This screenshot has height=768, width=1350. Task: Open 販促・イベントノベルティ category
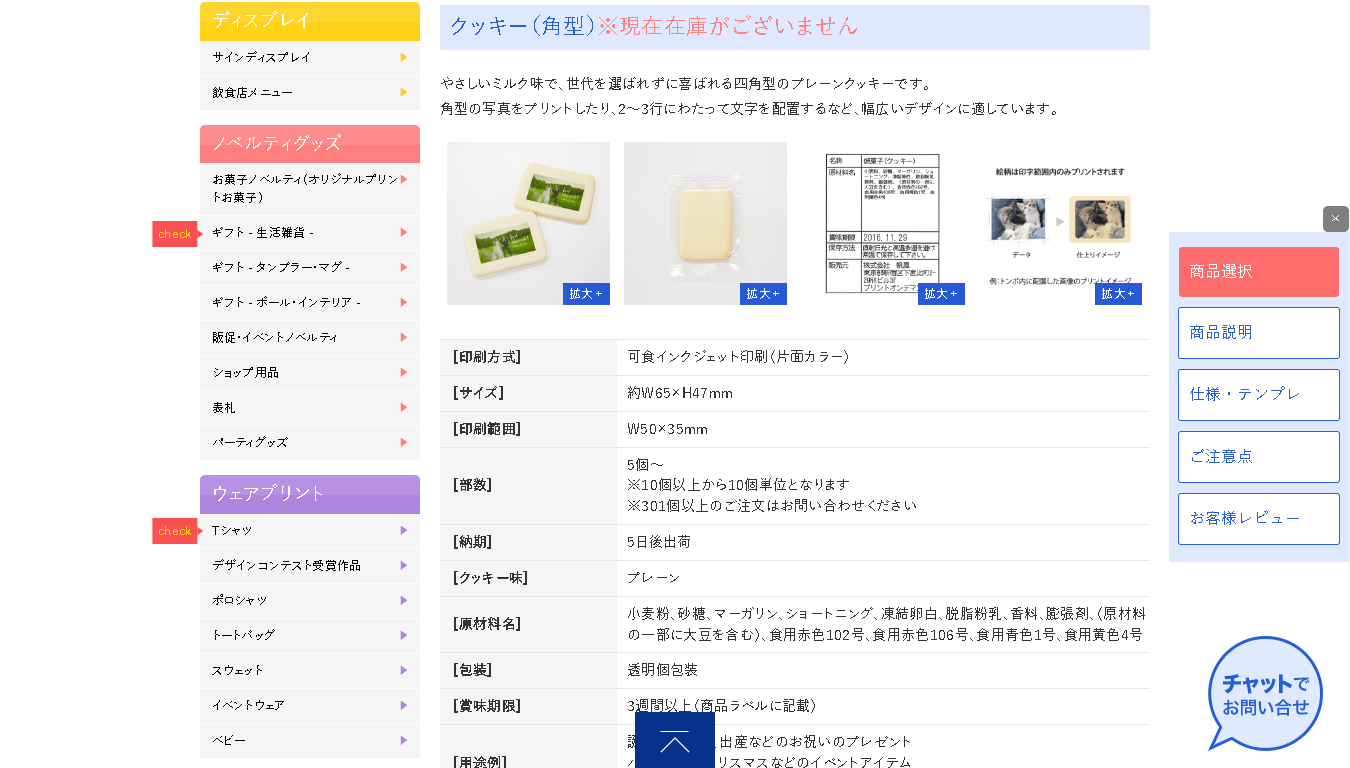pyautogui.click(x=310, y=337)
